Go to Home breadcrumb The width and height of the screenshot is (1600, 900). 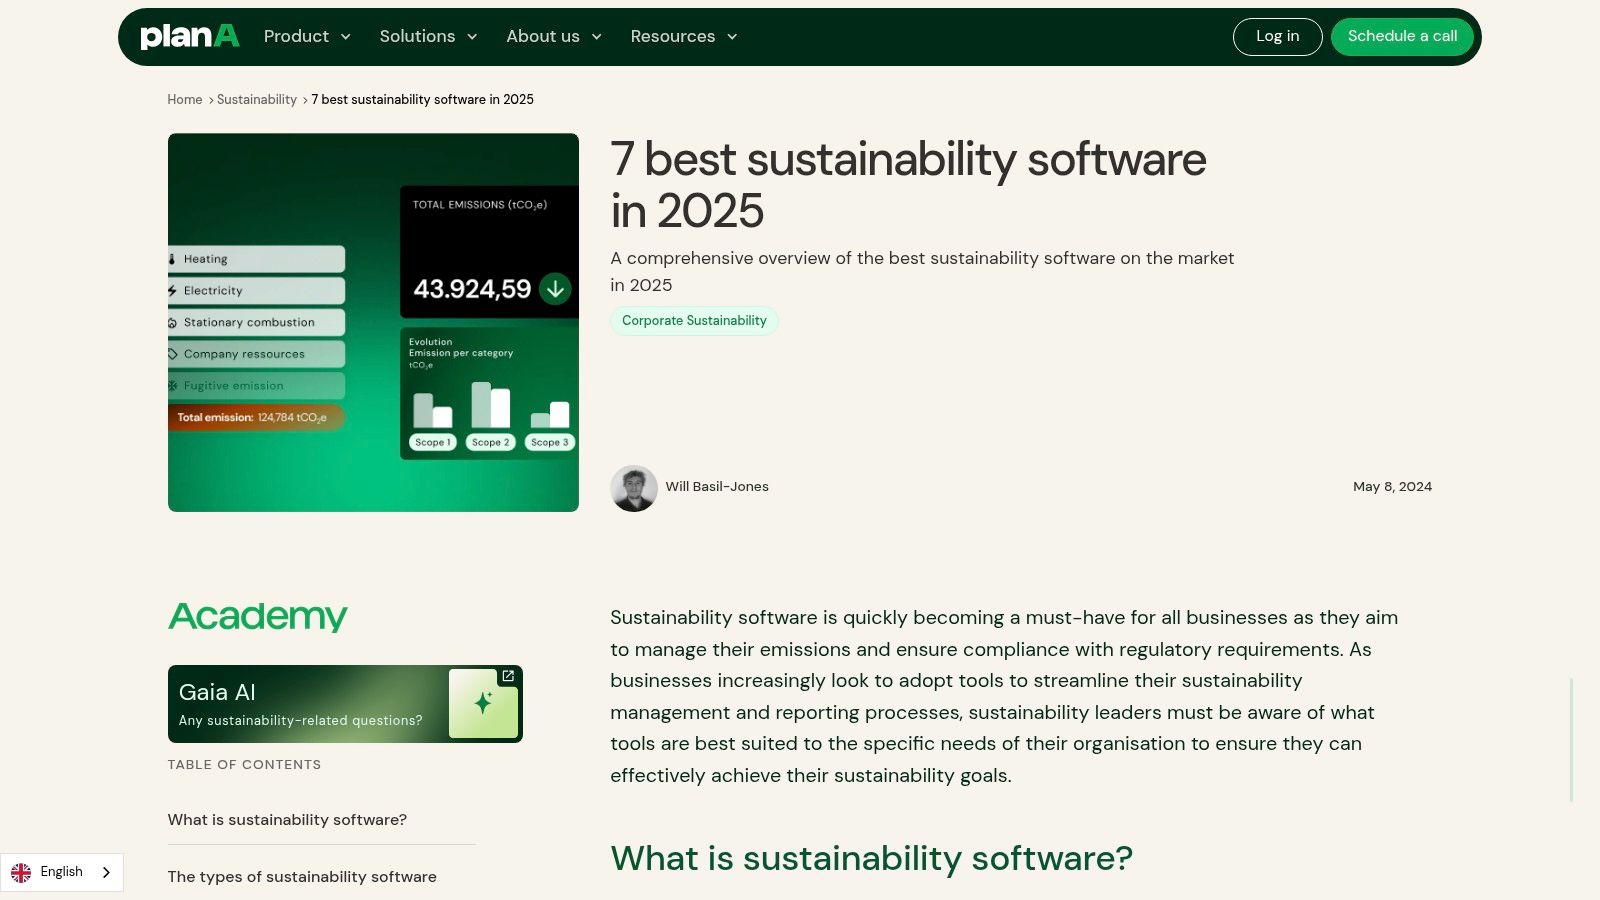(x=185, y=99)
